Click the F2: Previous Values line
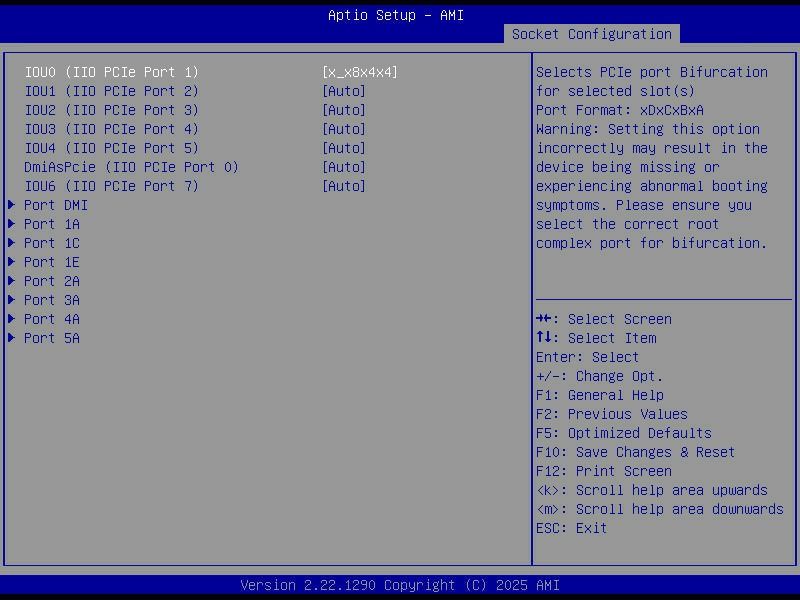Image resolution: width=800 pixels, height=600 pixels. pyautogui.click(x=612, y=414)
